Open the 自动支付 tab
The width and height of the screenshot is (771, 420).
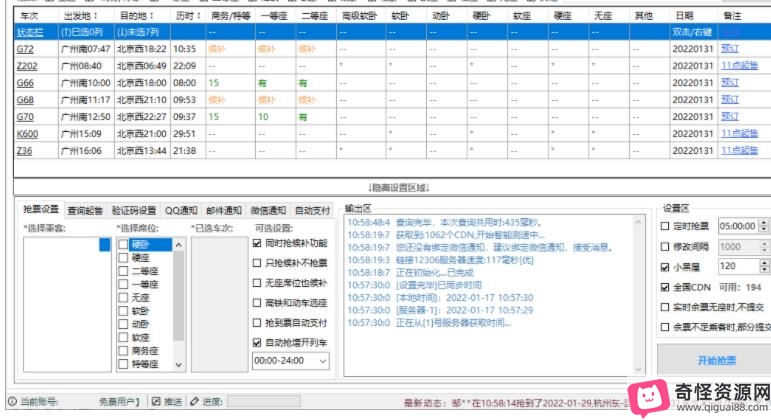[x=312, y=210]
